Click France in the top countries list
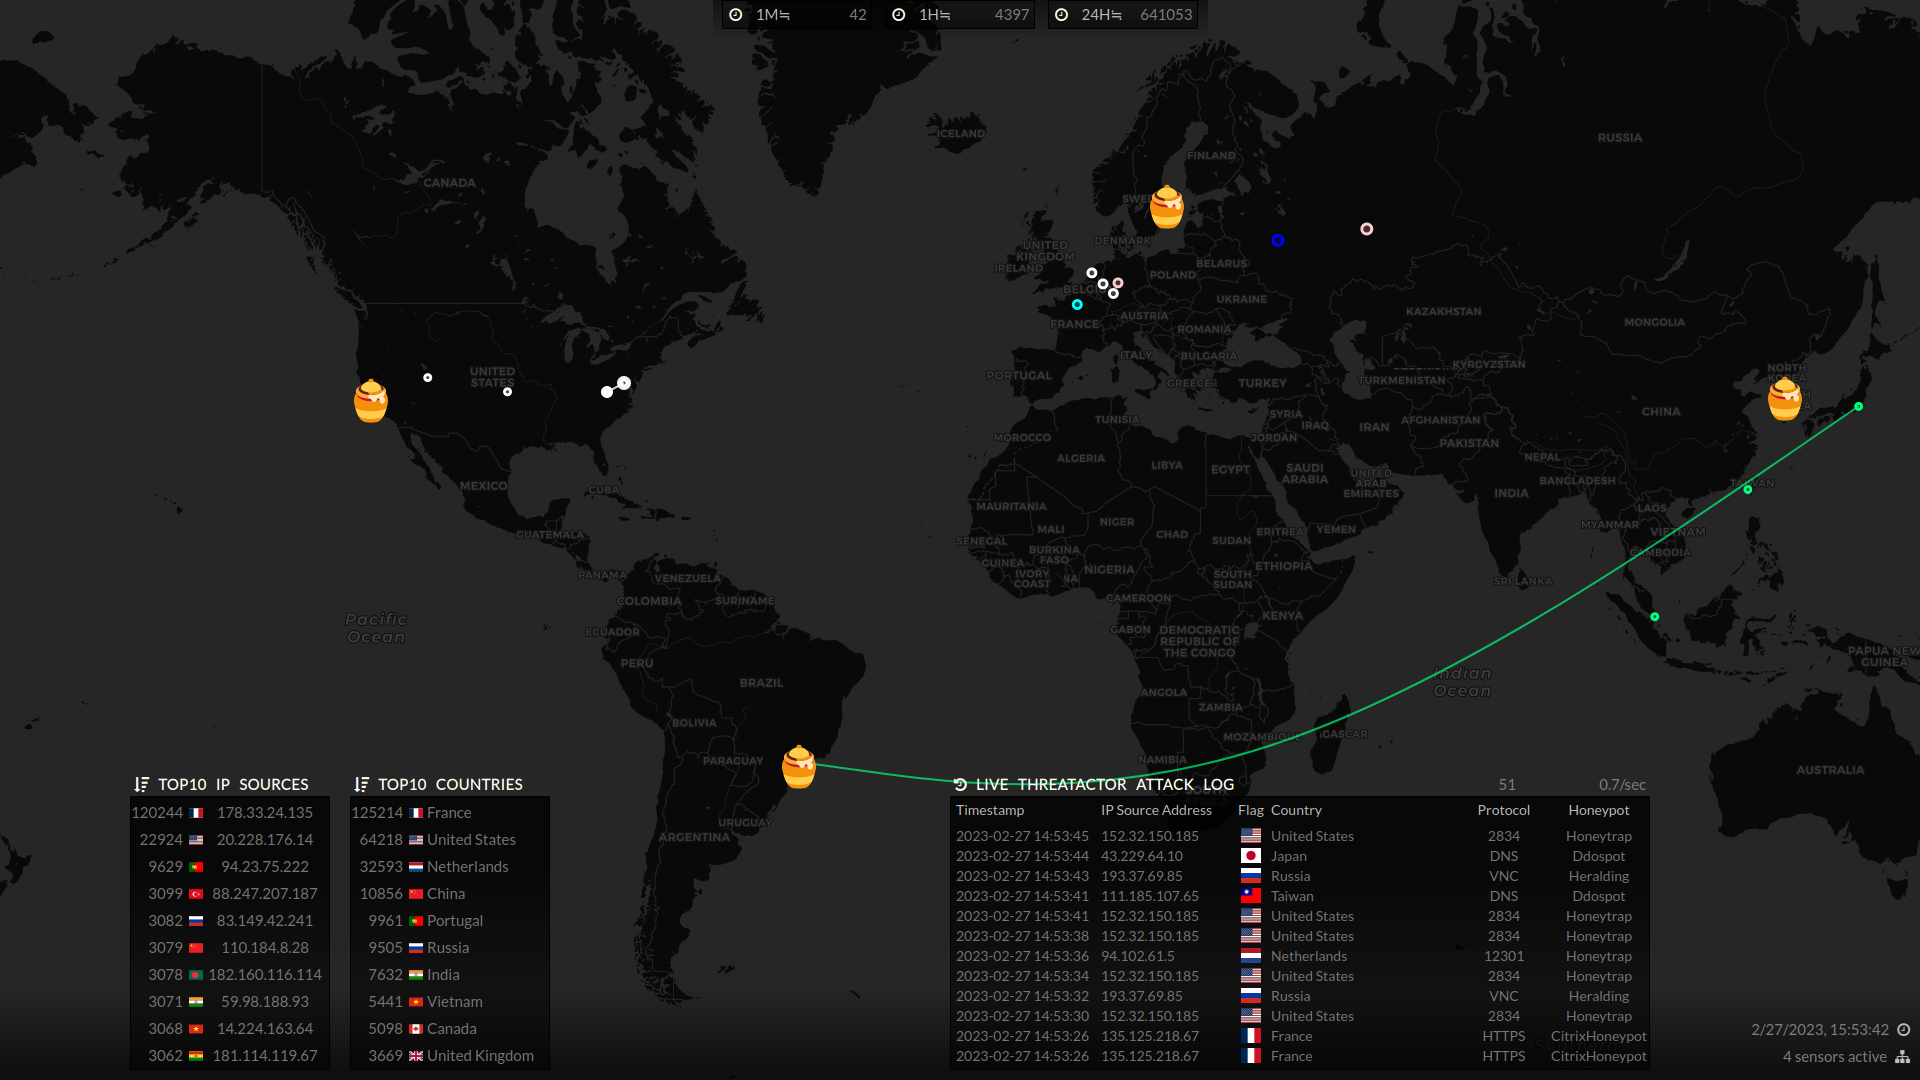Viewport: 1920px width, 1080px height. (449, 813)
